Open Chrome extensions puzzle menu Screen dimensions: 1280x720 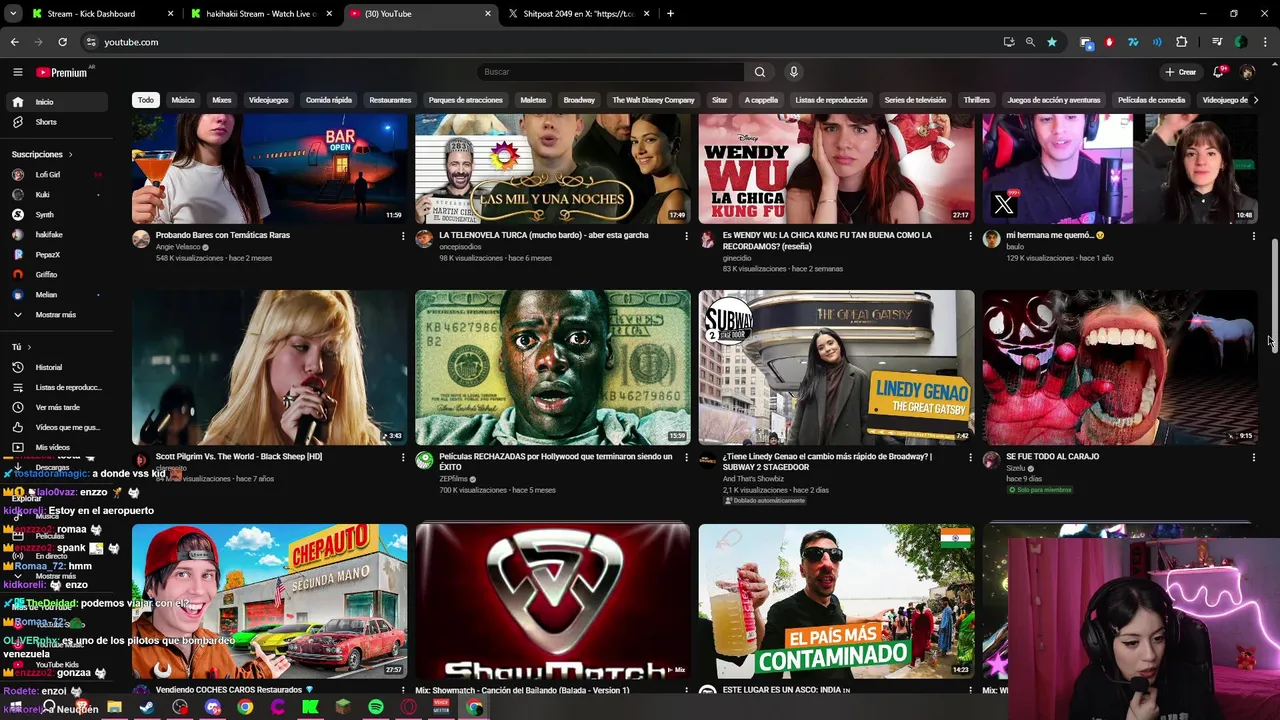tap(1182, 42)
